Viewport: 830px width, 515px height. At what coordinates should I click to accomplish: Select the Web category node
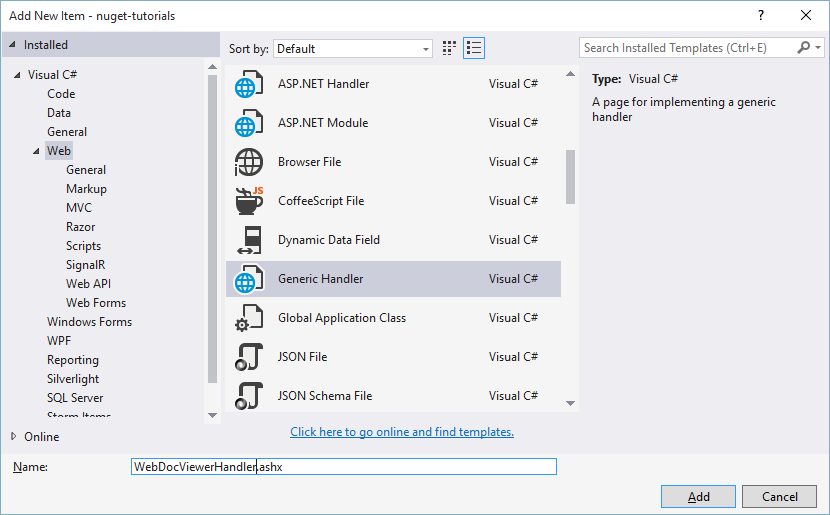coord(59,151)
